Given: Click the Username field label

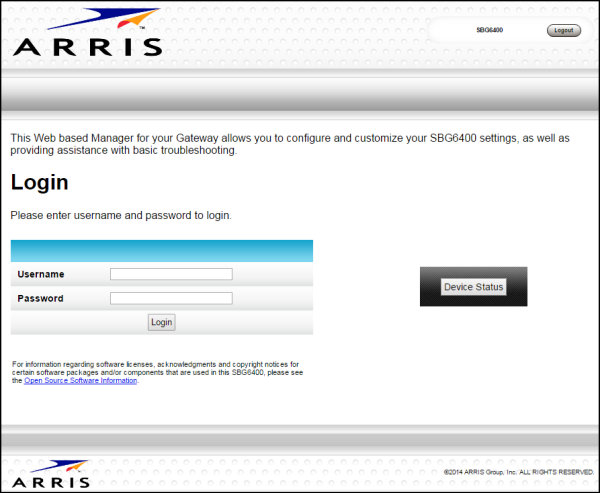Looking at the screenshot, I should [41, 274].
